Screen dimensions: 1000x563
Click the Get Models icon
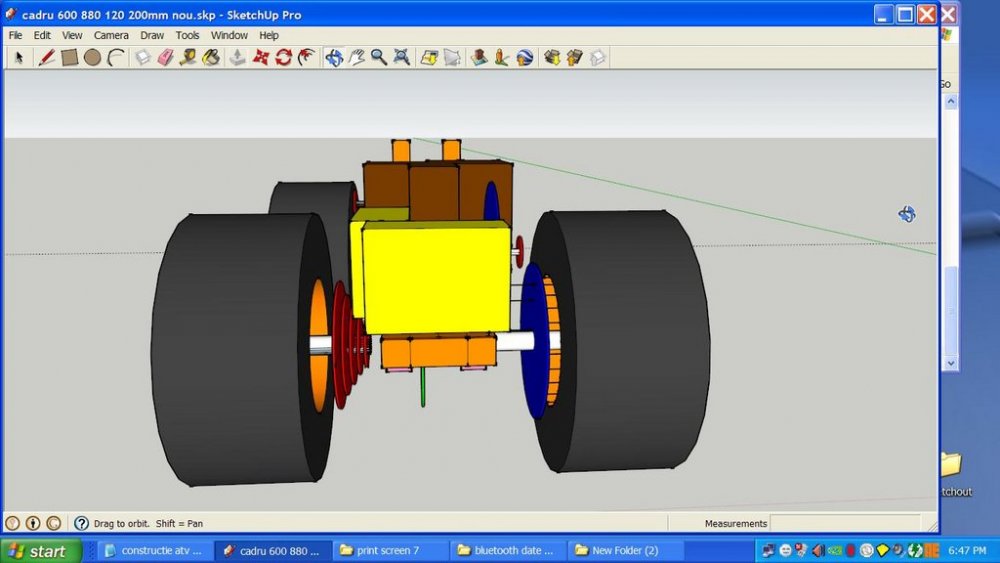pyautogui.click(x=552, y=58)
